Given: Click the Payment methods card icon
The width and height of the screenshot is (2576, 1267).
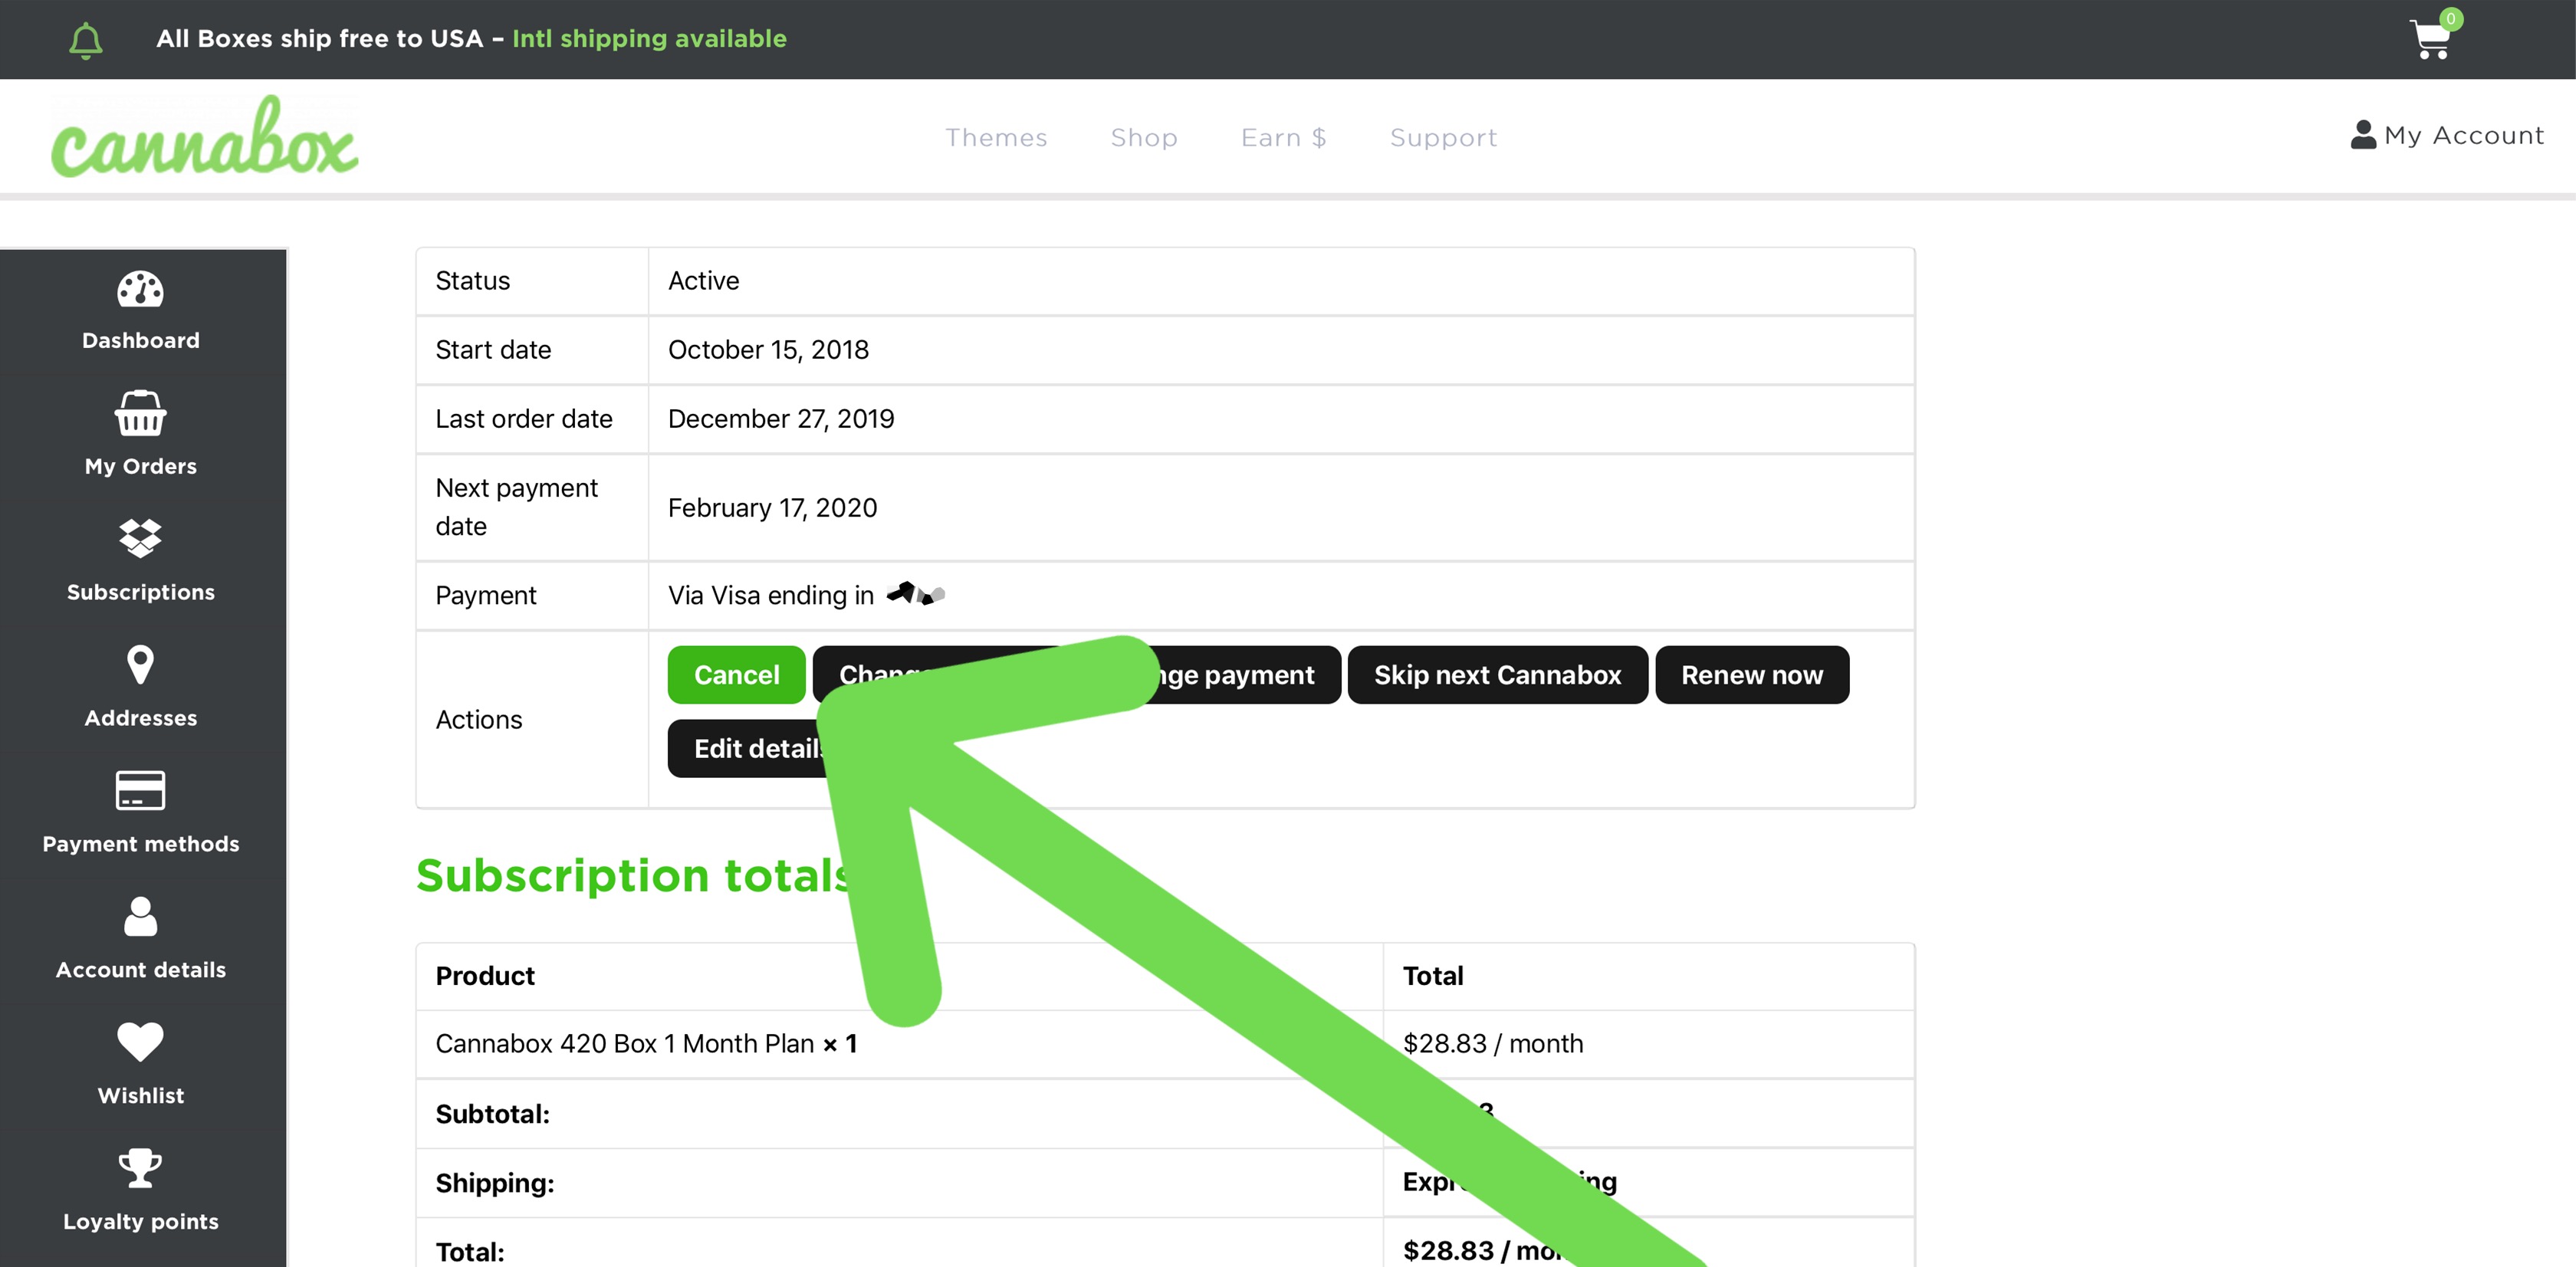Looking at the screenshot, I should [x=140, y=790].
